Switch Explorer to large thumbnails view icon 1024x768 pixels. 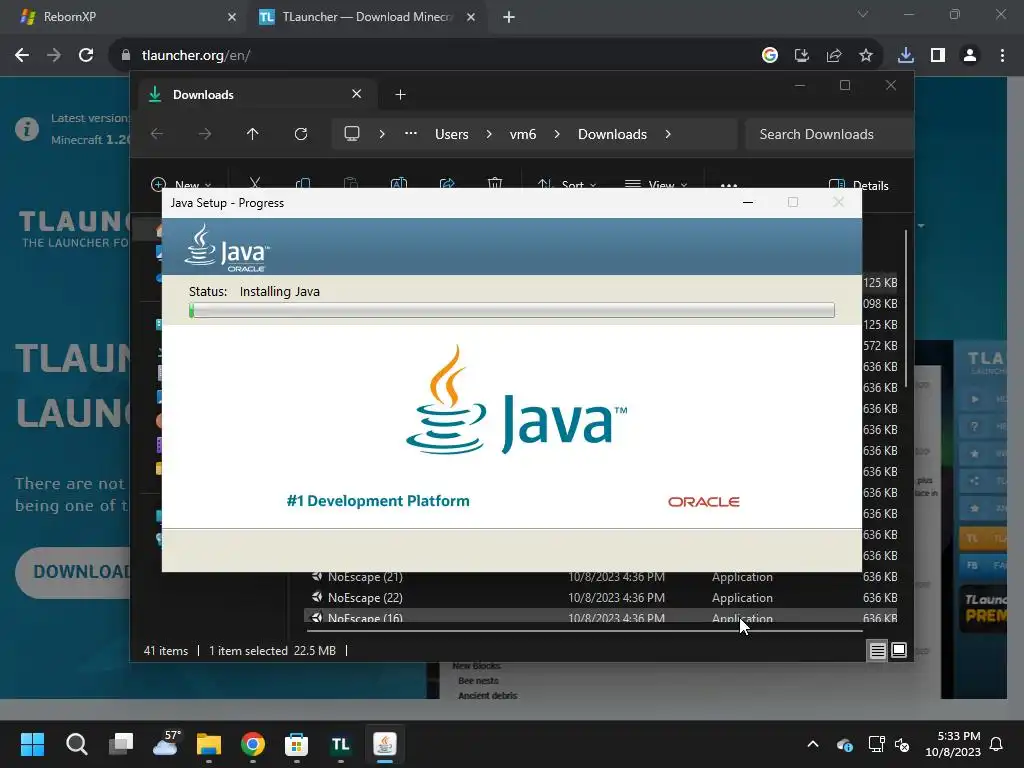[899, 650]
